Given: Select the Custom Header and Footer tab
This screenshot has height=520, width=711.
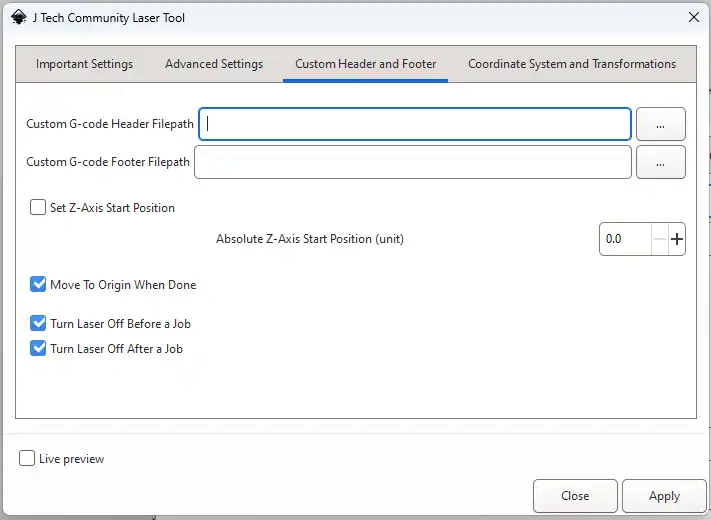Looking at the screenshot, I should click(365, 64).
